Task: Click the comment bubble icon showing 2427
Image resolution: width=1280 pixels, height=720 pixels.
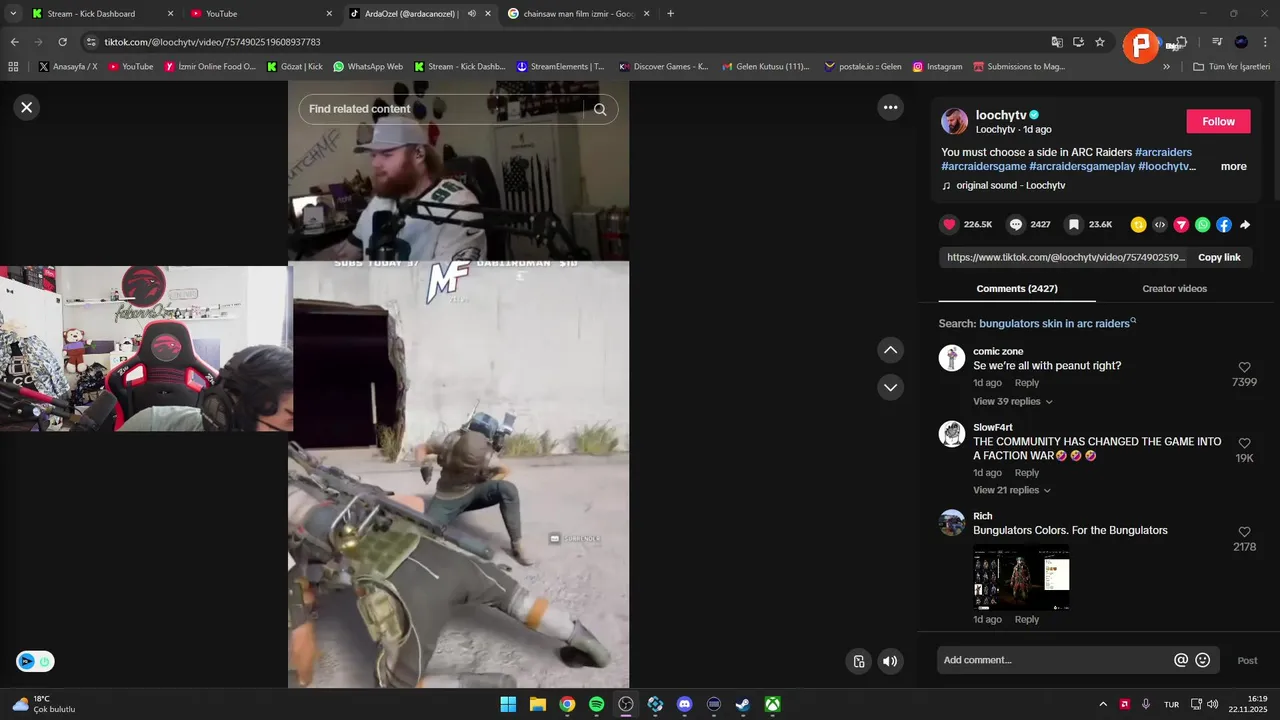Action: [1016, 225]
